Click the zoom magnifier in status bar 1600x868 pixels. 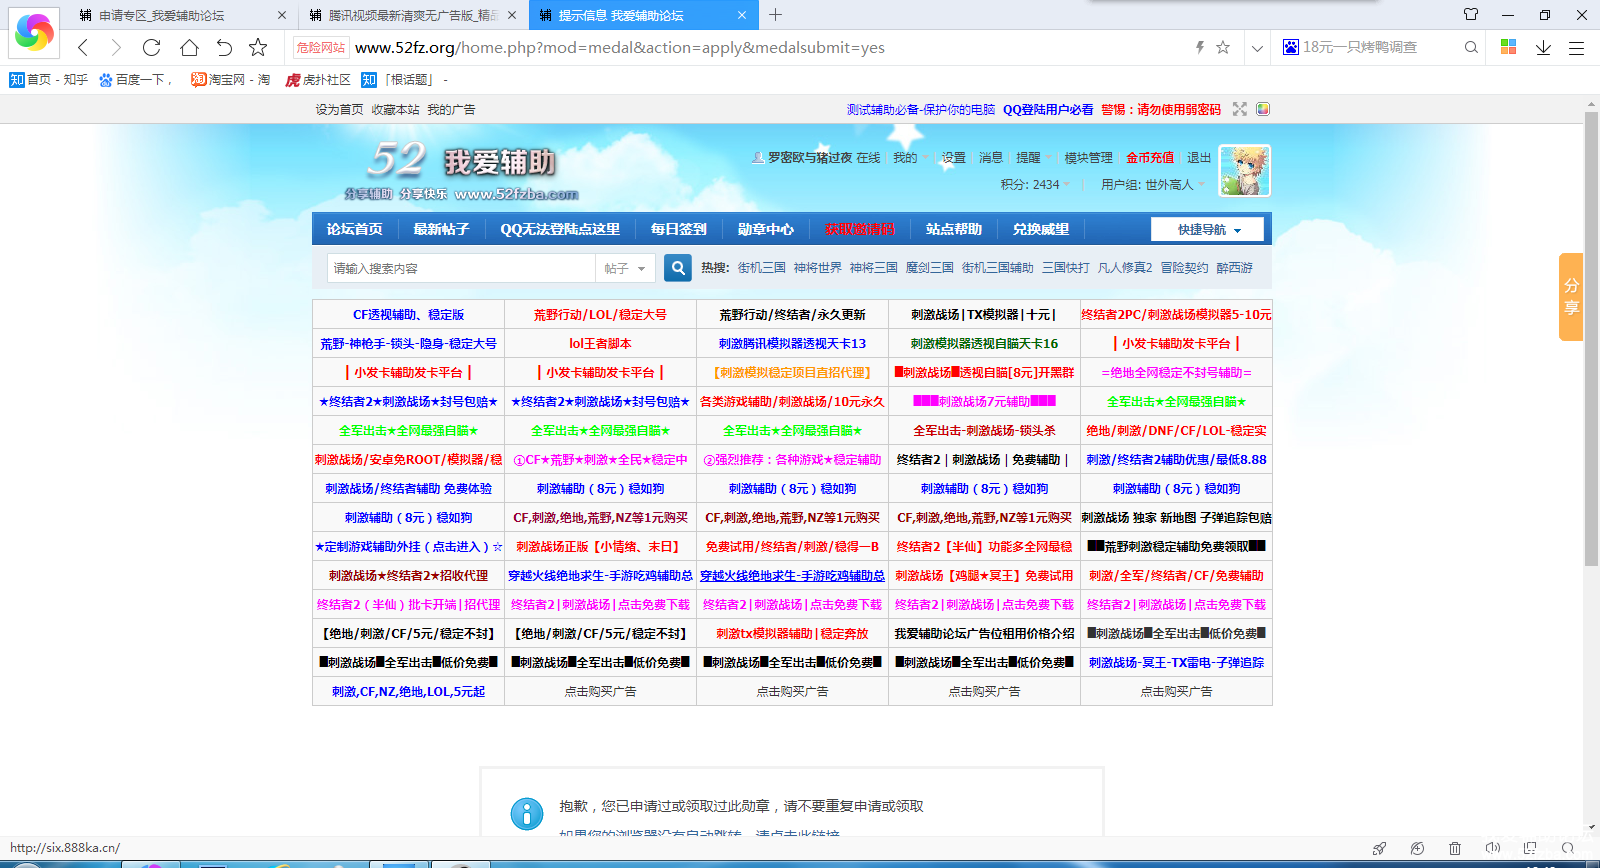(x=1567, y=848)
